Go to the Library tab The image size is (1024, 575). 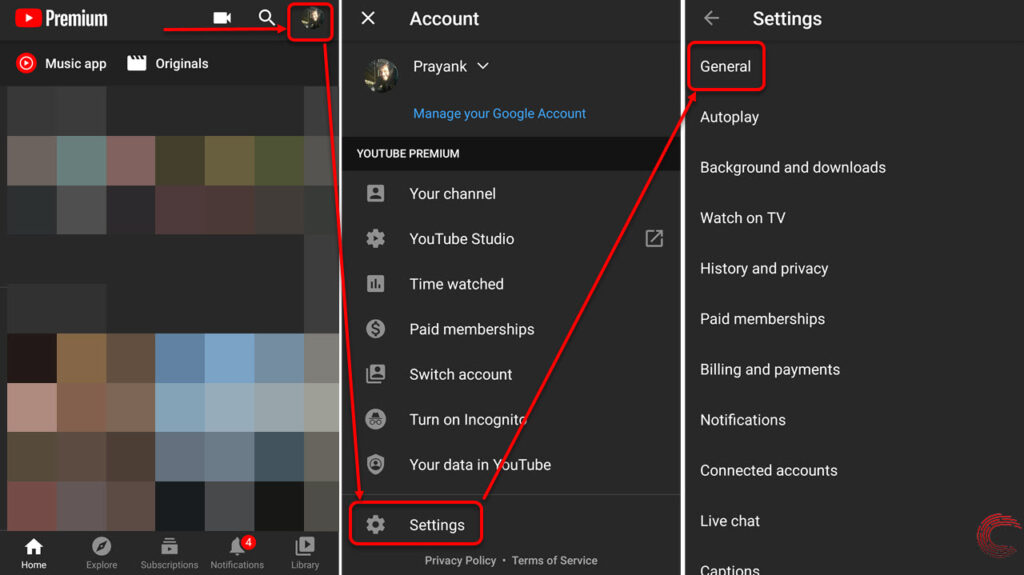(x=305, y=552)
